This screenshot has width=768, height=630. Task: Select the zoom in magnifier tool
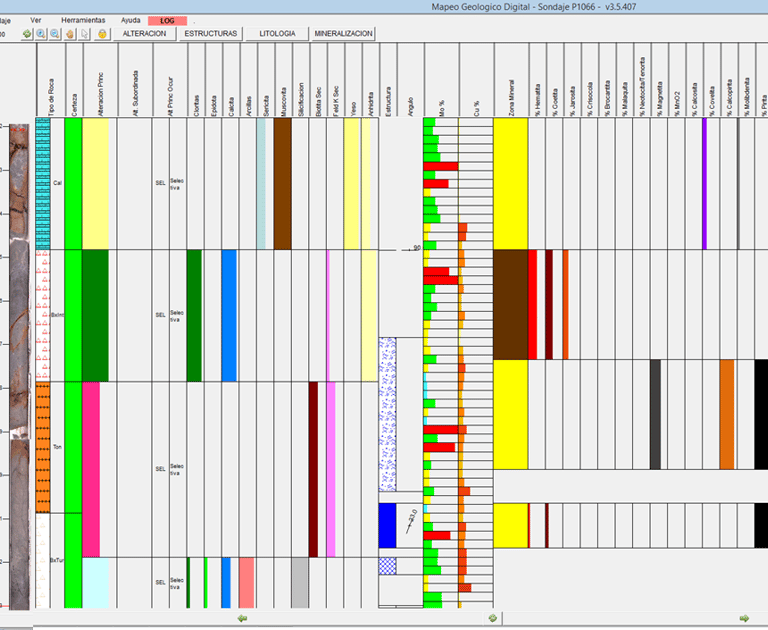pyautogui.click(x=41, y=34)
